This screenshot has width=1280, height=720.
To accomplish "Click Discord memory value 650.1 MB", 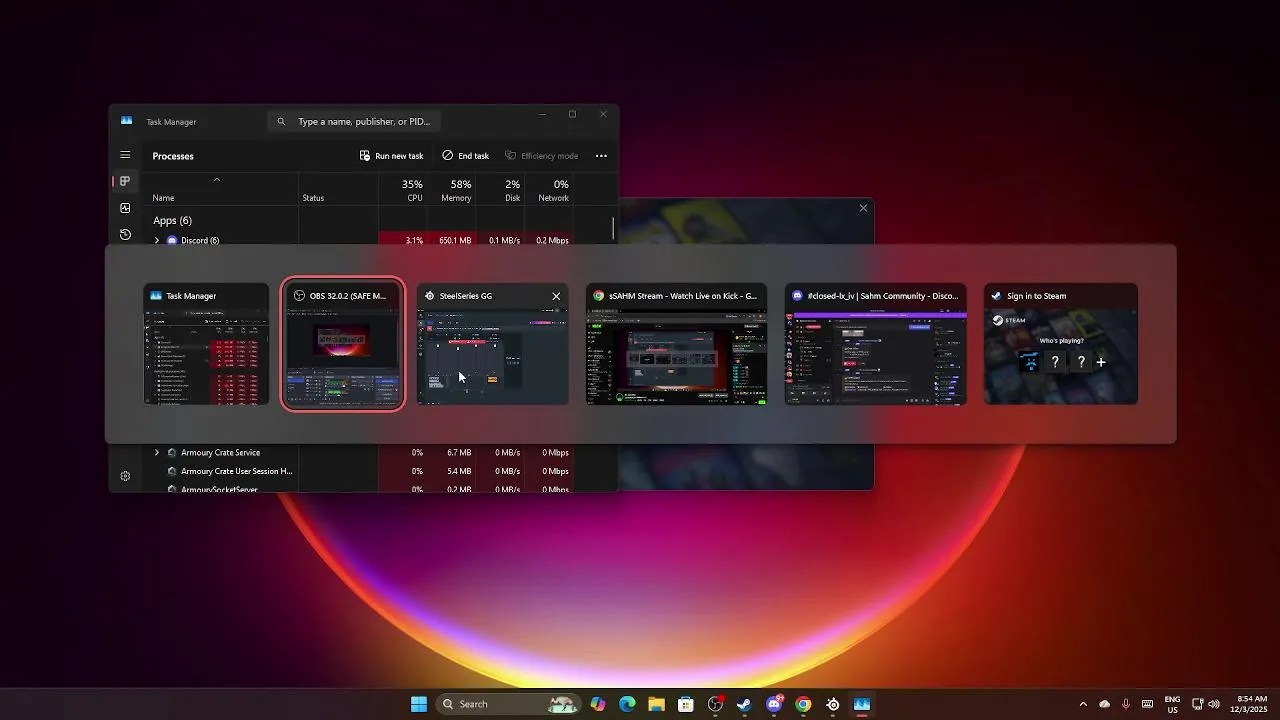I will point(455,241).
